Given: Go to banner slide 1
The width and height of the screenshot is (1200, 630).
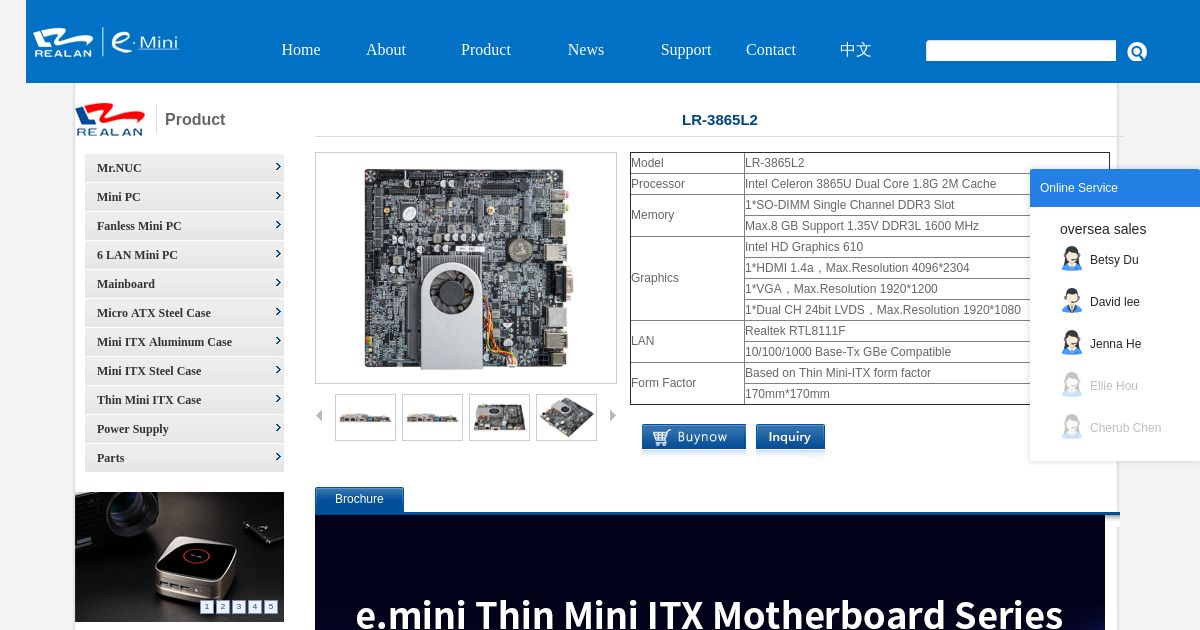Looking at the screenshot, I should click(x=207, y=607).
